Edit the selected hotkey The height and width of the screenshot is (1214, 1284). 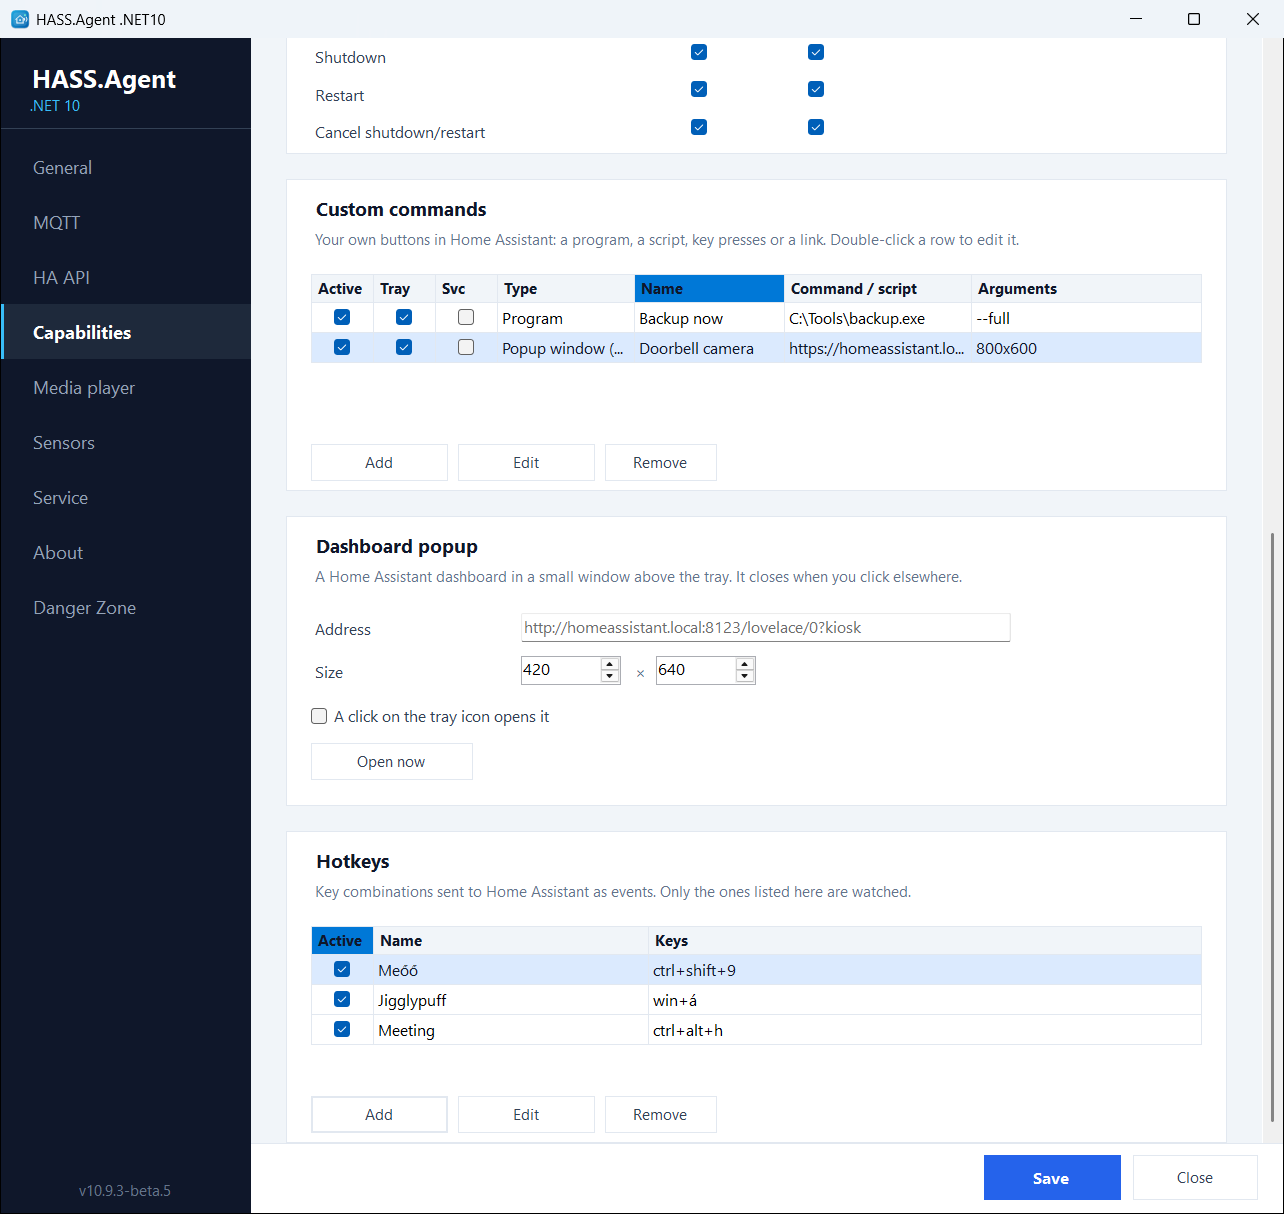pyautogui.click(x=526, y=1115)
